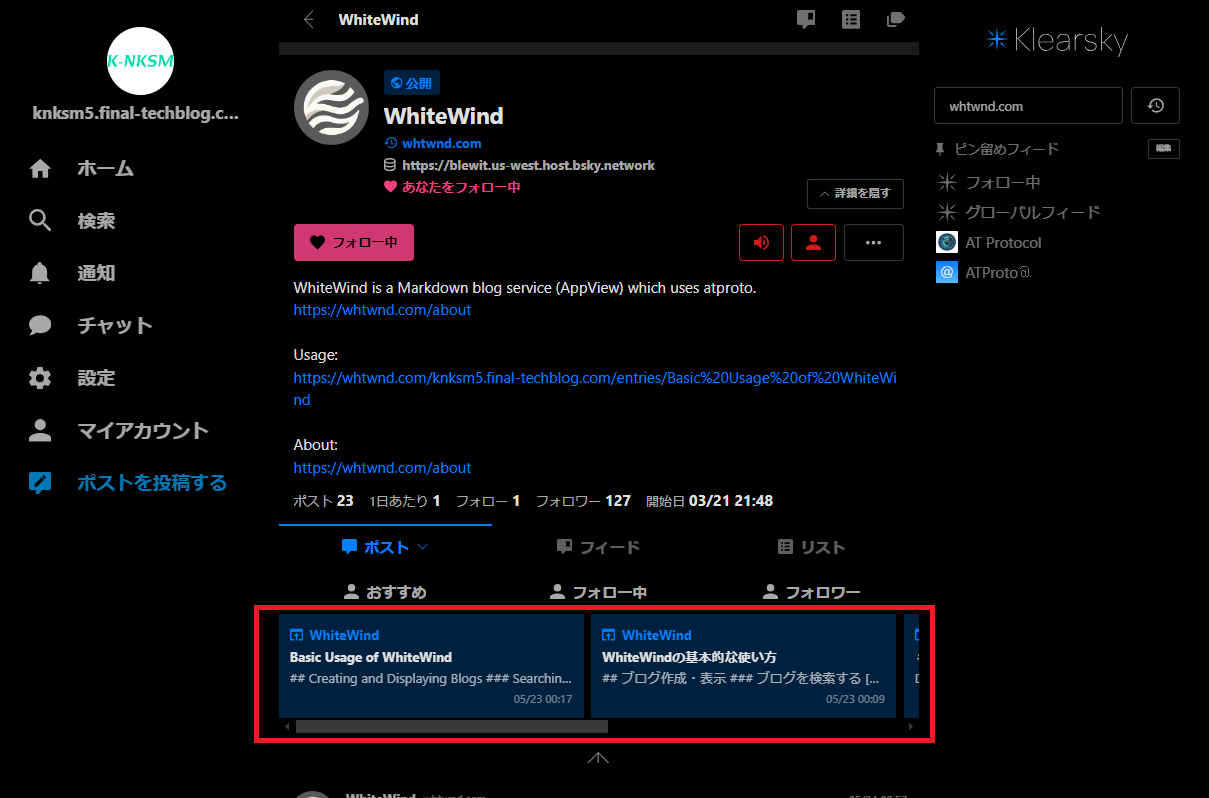This screenshot has width=1209, height=798.
Task: Click the red person block button
Action: 814,242
